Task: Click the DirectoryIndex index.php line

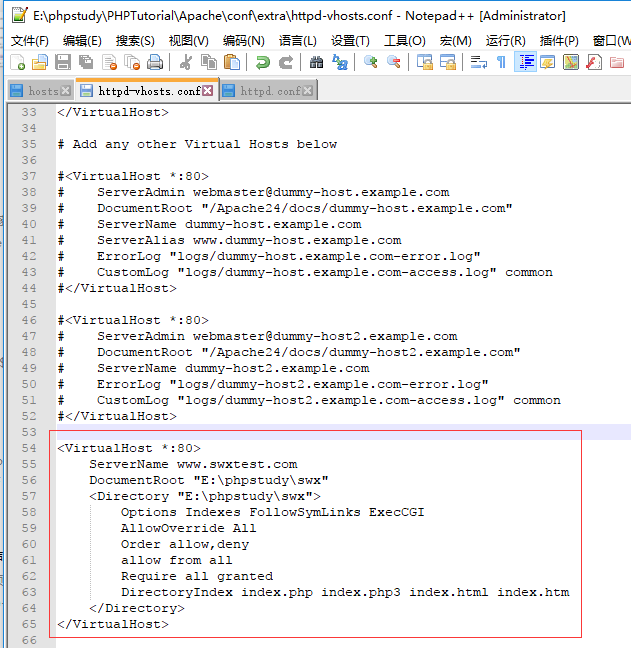Action: click(345, 592)
